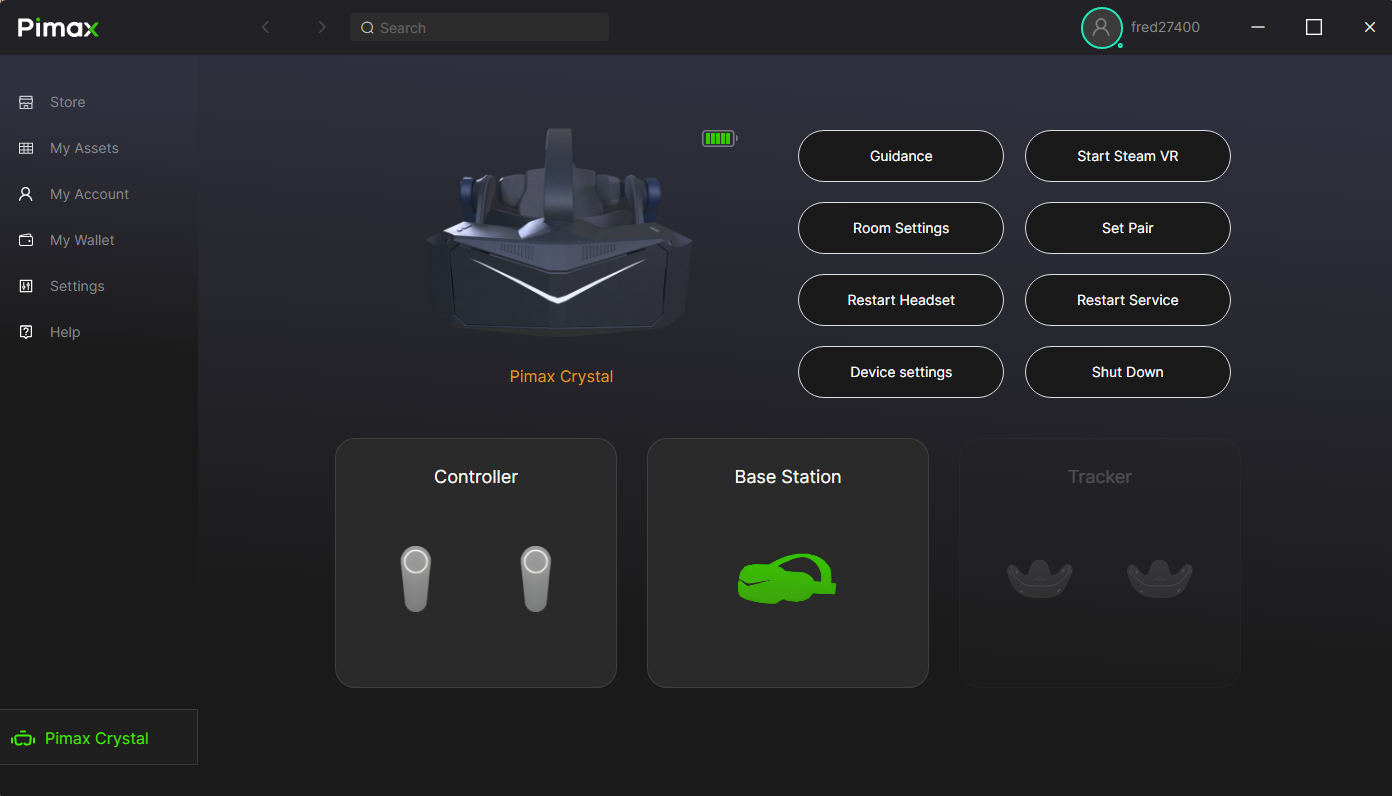Viewport: 1392px width, 796px height.
Task: Click the Tracker card title
Action: point(1100,477)
